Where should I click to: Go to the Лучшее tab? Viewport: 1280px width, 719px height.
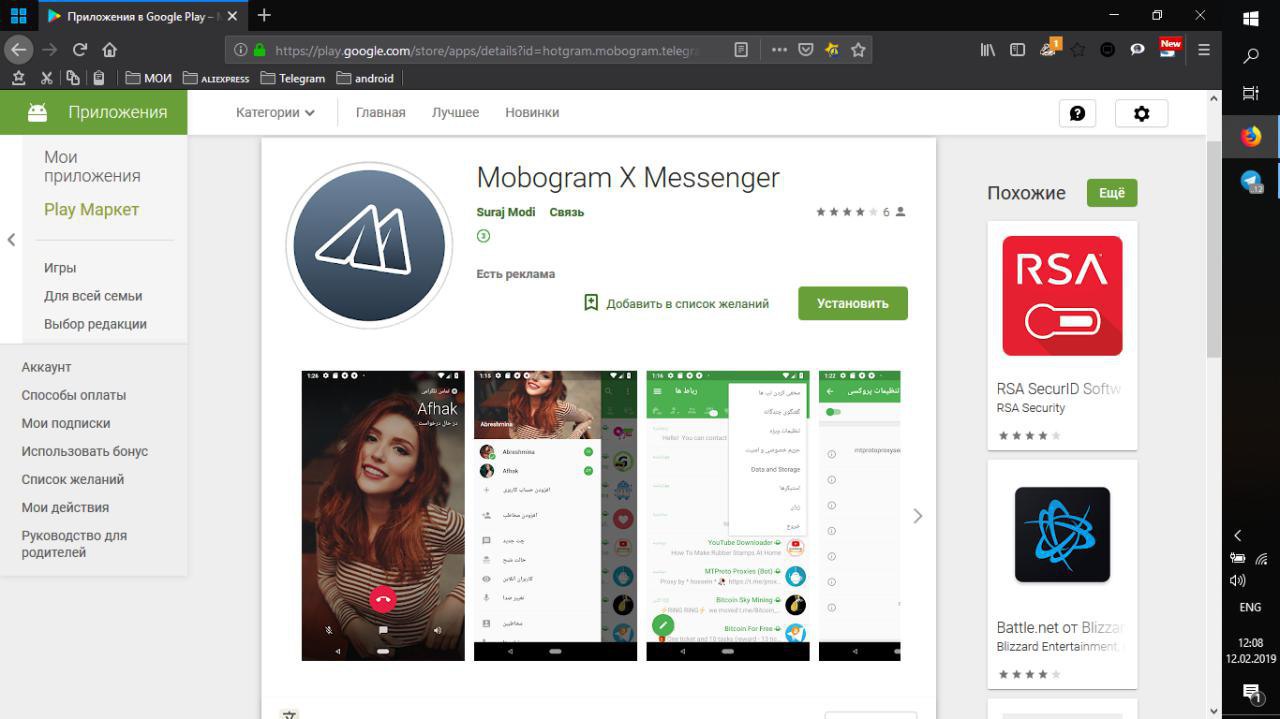[x=455, y=113]
